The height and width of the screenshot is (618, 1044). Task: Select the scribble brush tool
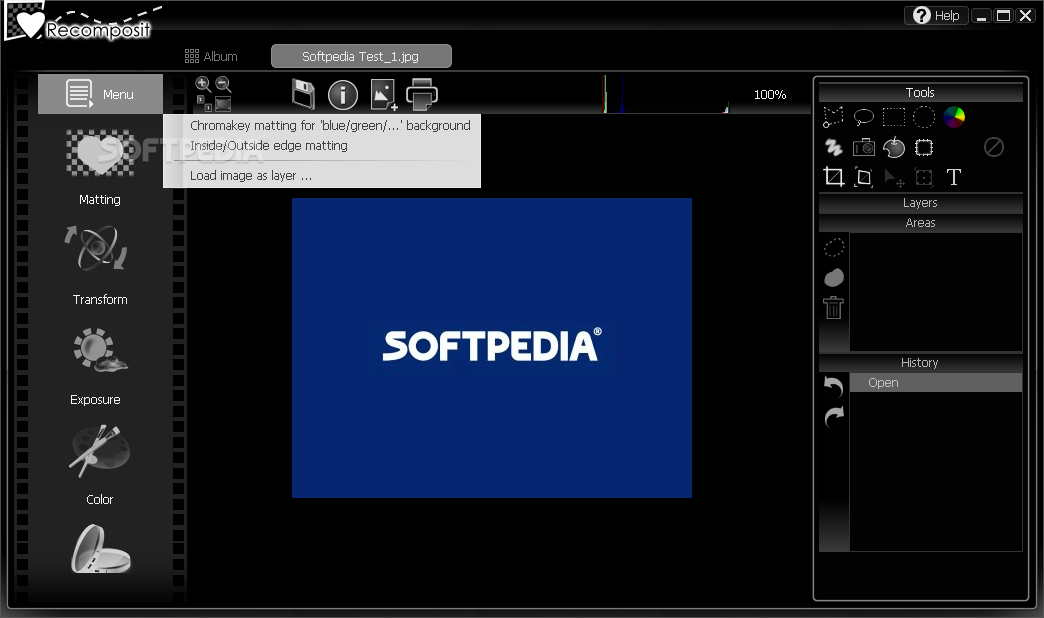(833, 147)
